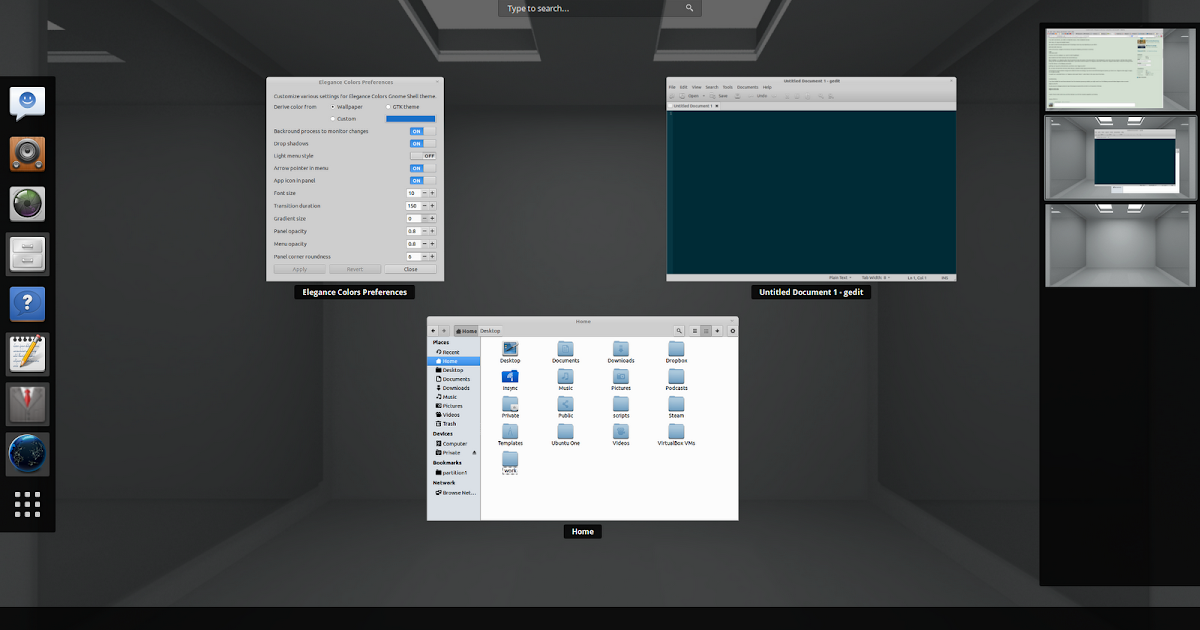1200x630 pixels.
Task: Show all applications from the dock grid icon
Action: coord(27,505)
